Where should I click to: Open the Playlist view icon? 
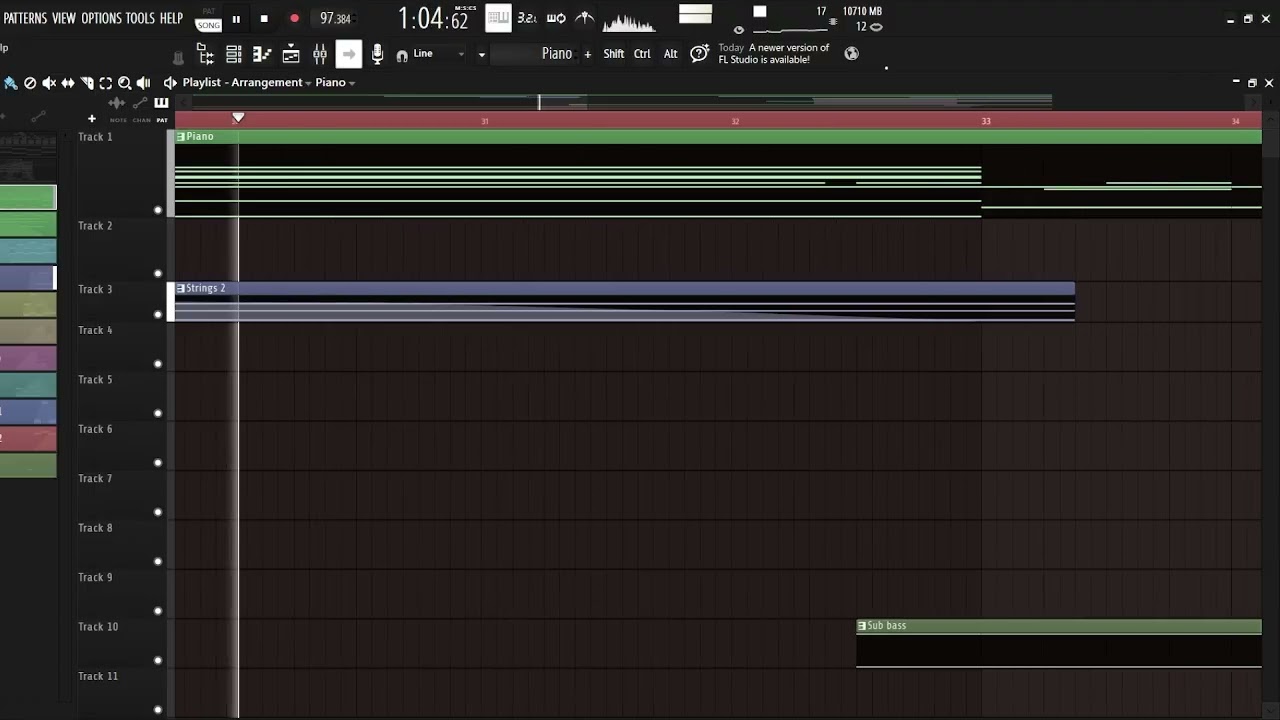tap(234, 54)
